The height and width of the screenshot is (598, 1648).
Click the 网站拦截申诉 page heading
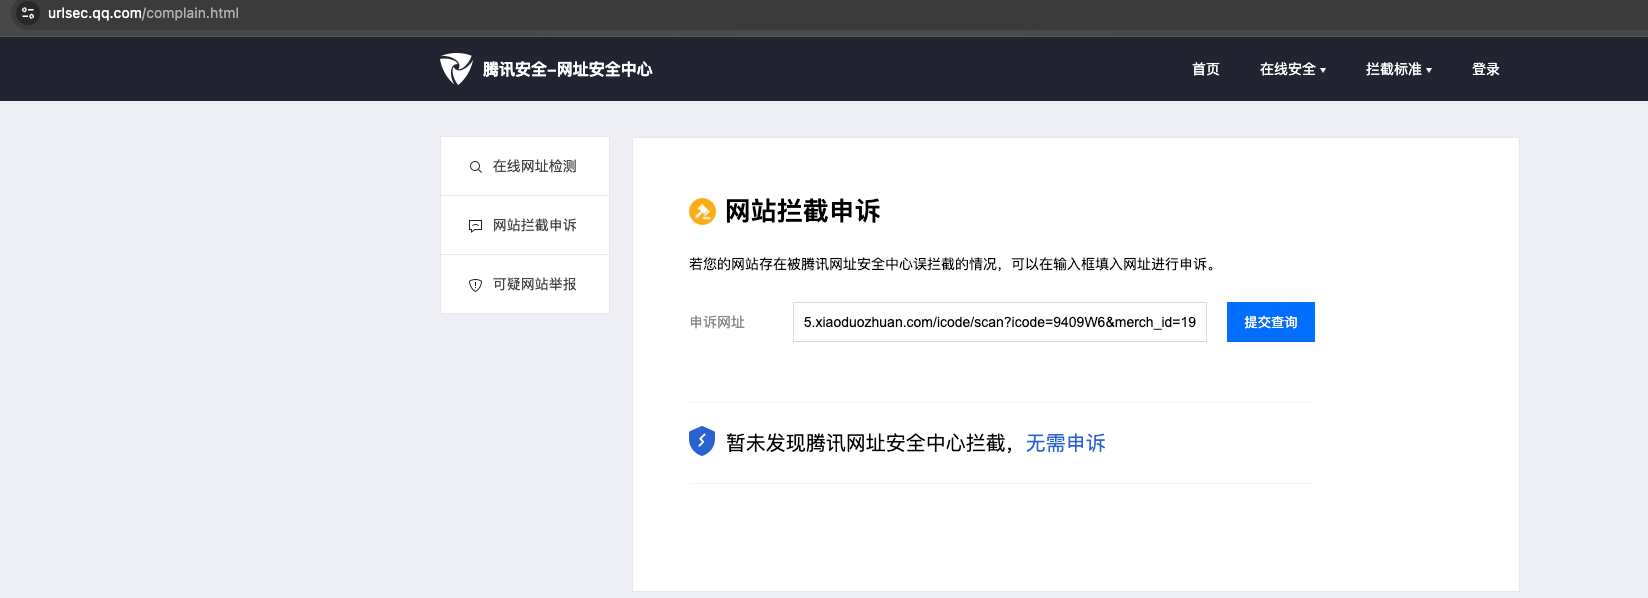click(803, 211)
